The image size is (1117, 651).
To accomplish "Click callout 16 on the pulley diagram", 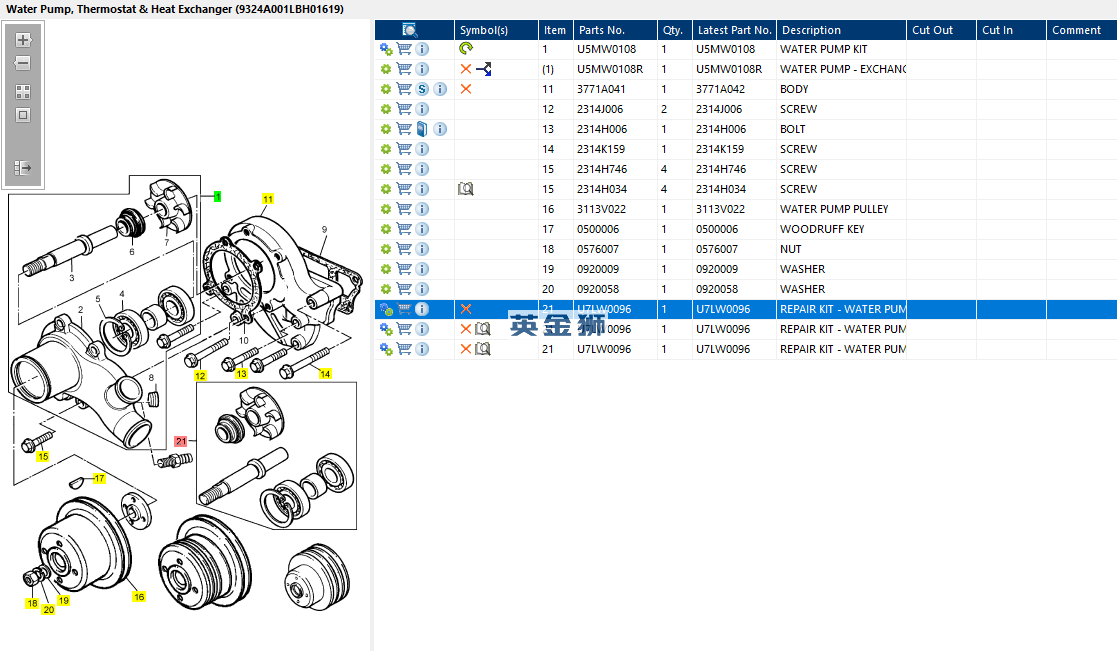I will point(139,597).
